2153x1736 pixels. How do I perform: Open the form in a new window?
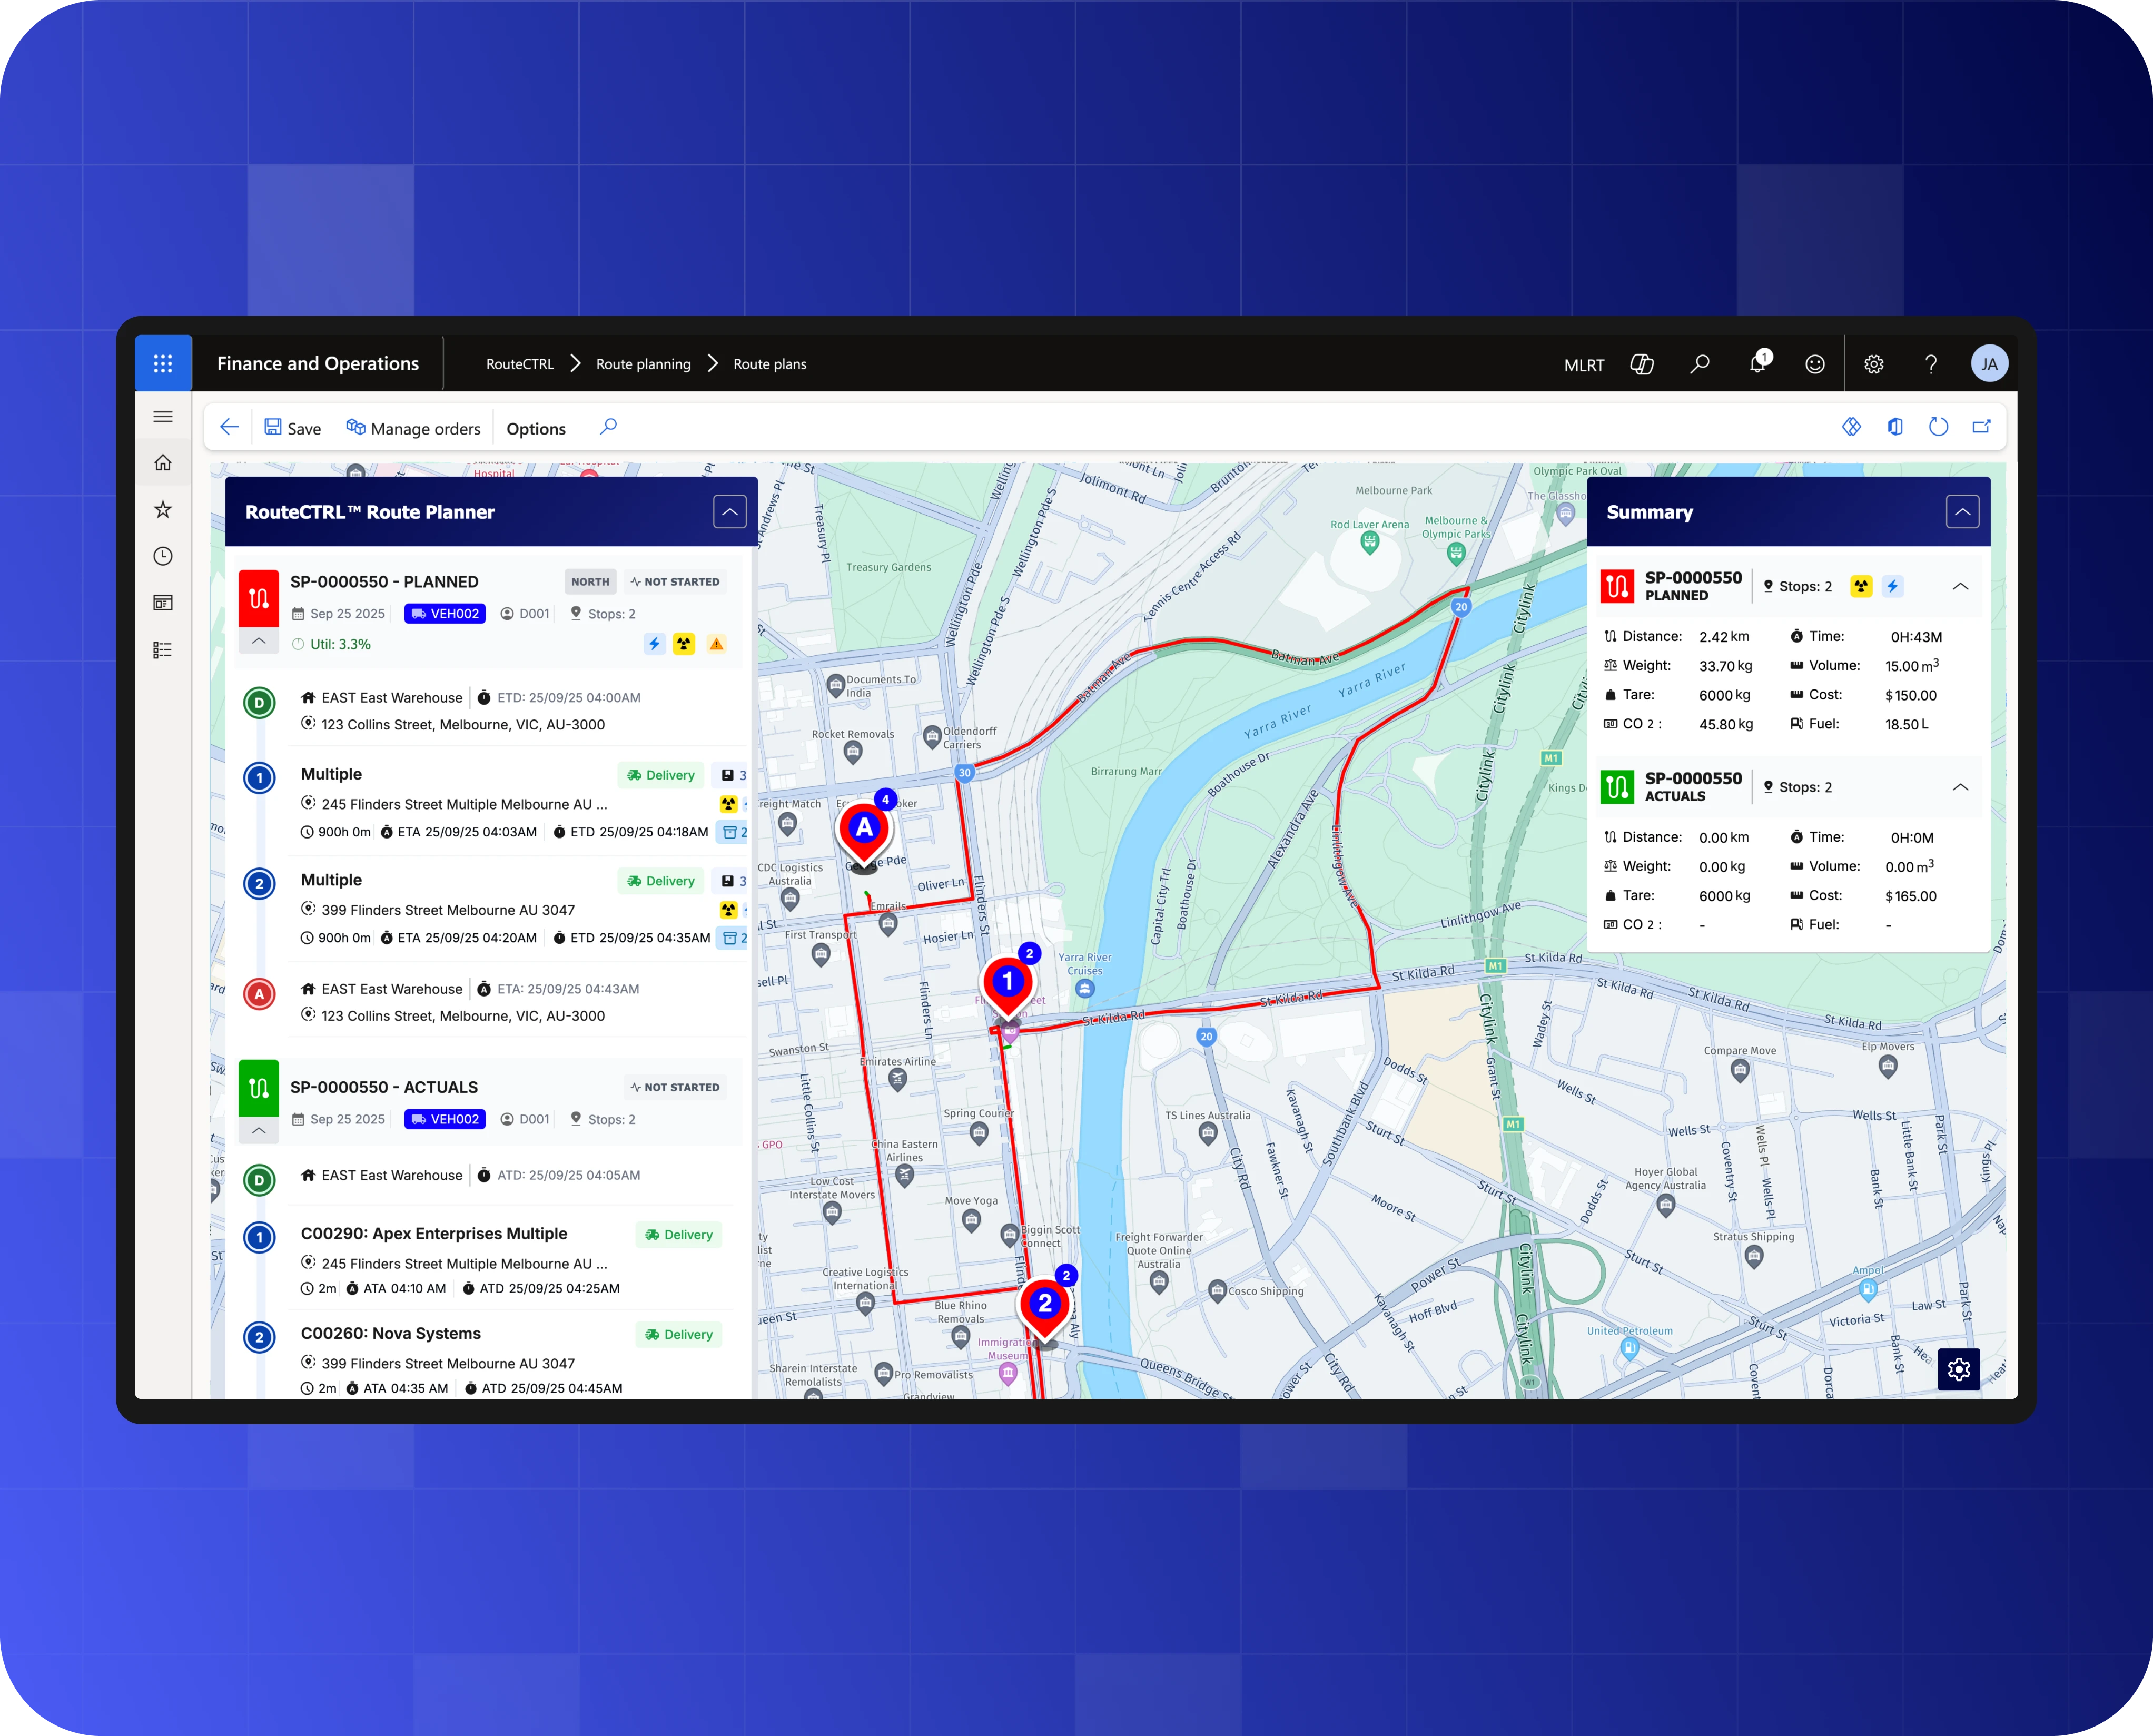(x=1981, y=427)
